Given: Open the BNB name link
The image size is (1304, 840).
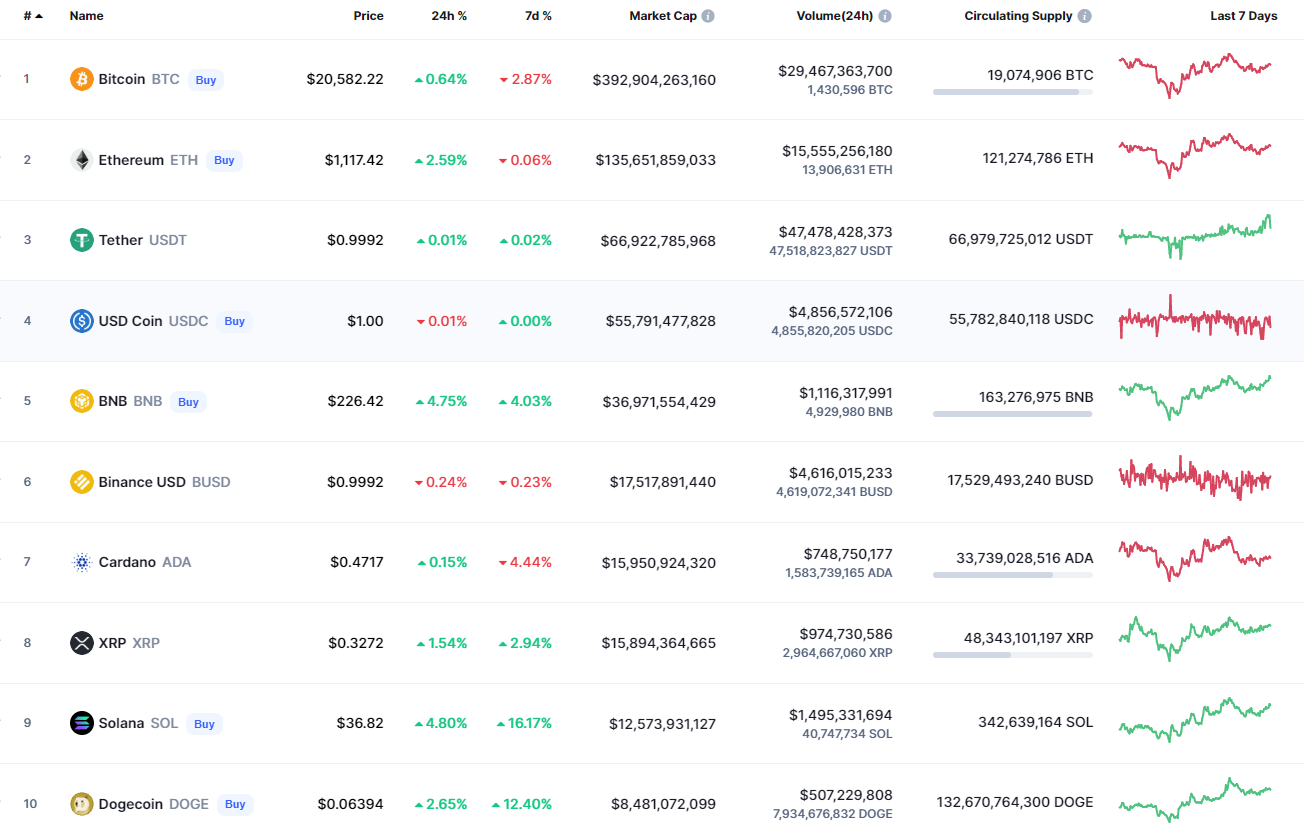Looking at the screenshot, I should click(113, 401).
